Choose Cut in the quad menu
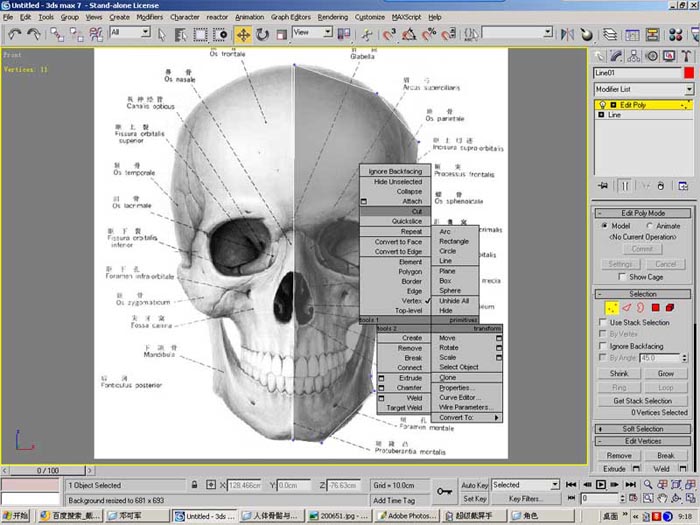The image size is (700, 525). click(x=395, y=211)
